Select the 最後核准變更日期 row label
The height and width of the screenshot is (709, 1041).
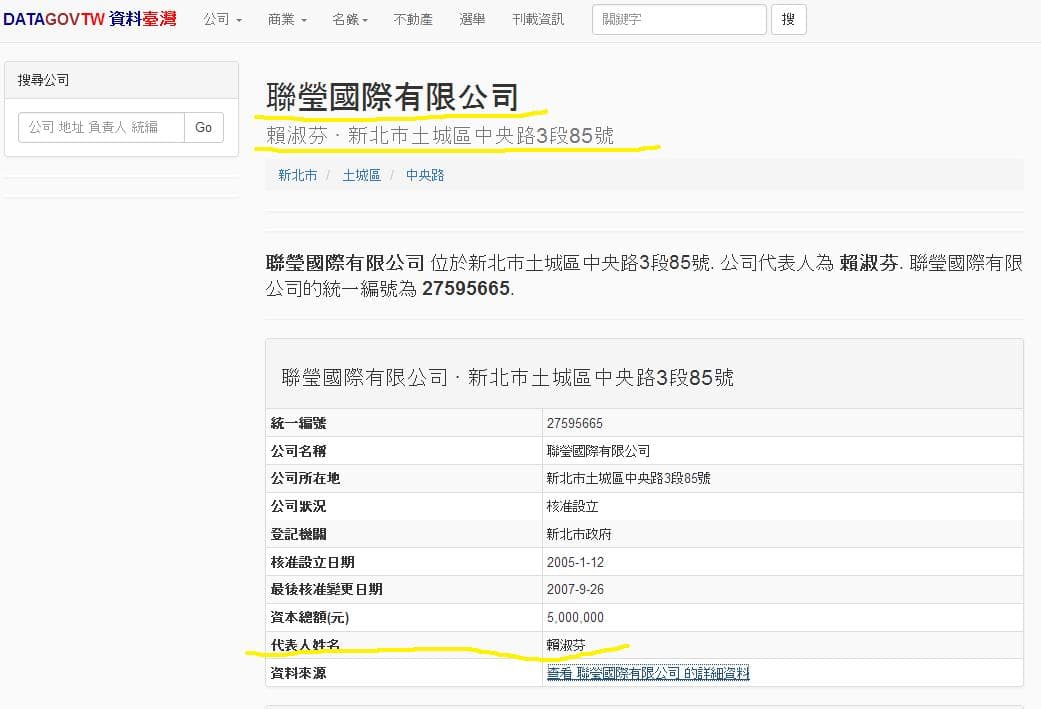pyautogui.click(x=327, y=590)
